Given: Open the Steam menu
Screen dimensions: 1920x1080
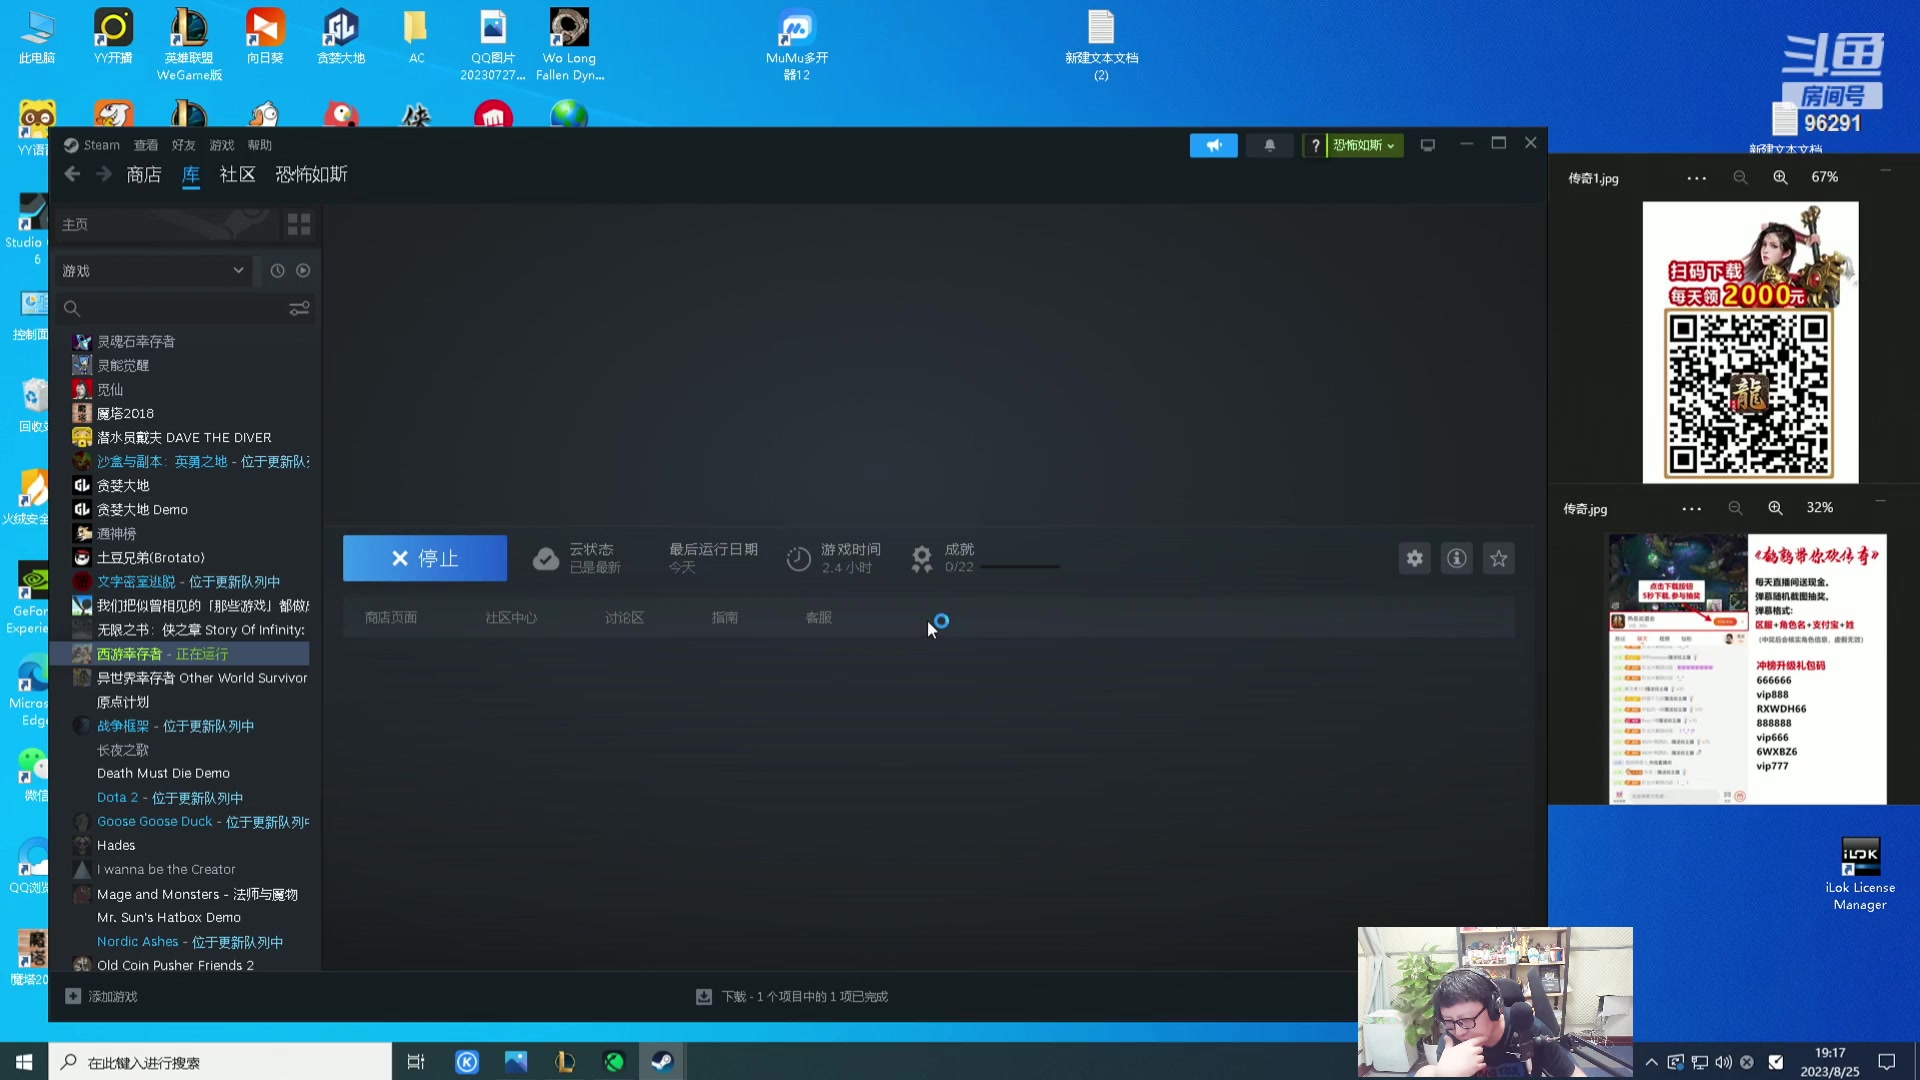Looking at the screenshot, I should coord(92,145).
